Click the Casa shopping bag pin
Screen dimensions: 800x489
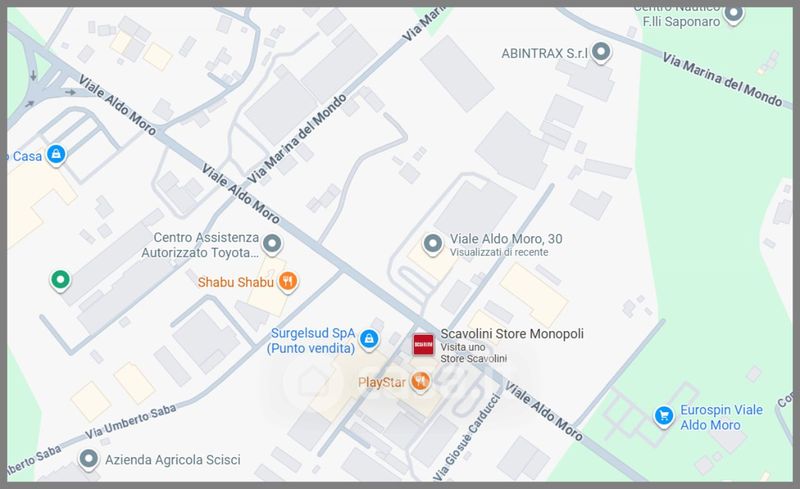pos(56,154)
